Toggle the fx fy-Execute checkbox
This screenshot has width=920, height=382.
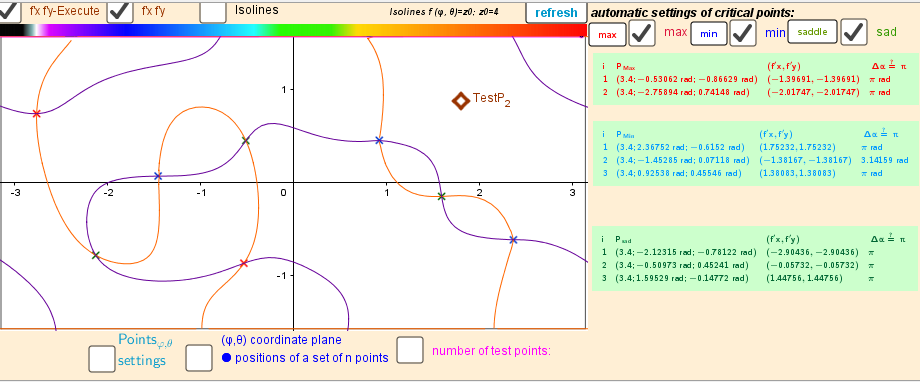[x=9, y=11]
